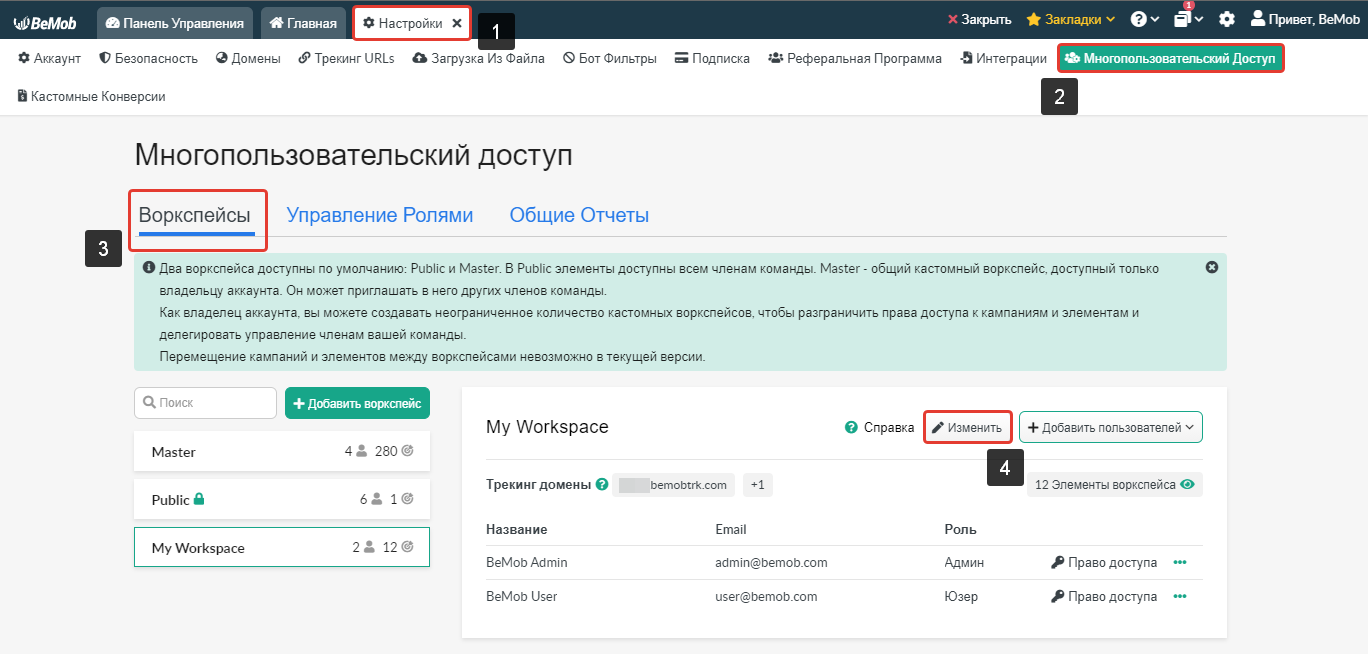Open the Безопасность section
The width and height of the screenshot is (1368, 654).
pyautogui.click(x=148, y=58)
